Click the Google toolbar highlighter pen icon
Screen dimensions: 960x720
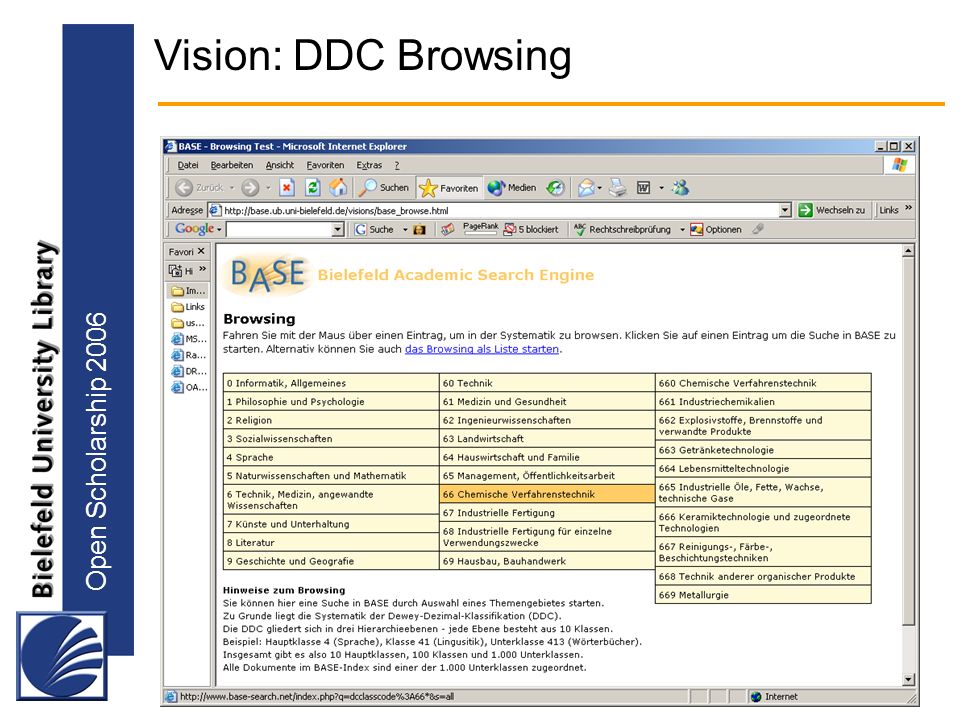click(758, 229)
